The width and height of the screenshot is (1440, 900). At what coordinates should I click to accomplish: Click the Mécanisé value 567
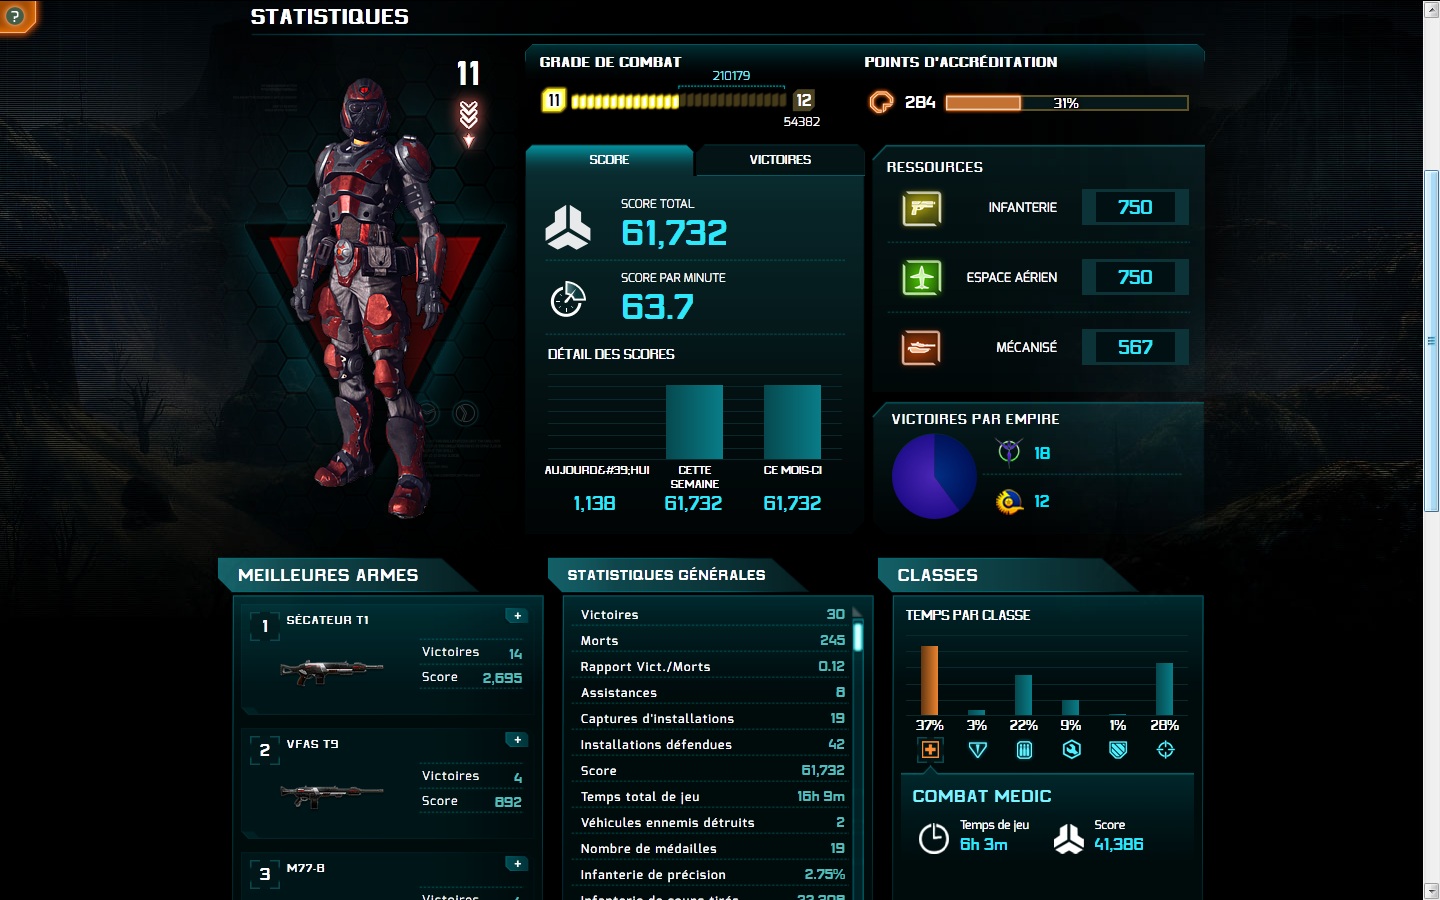[x=1135, y=348]
